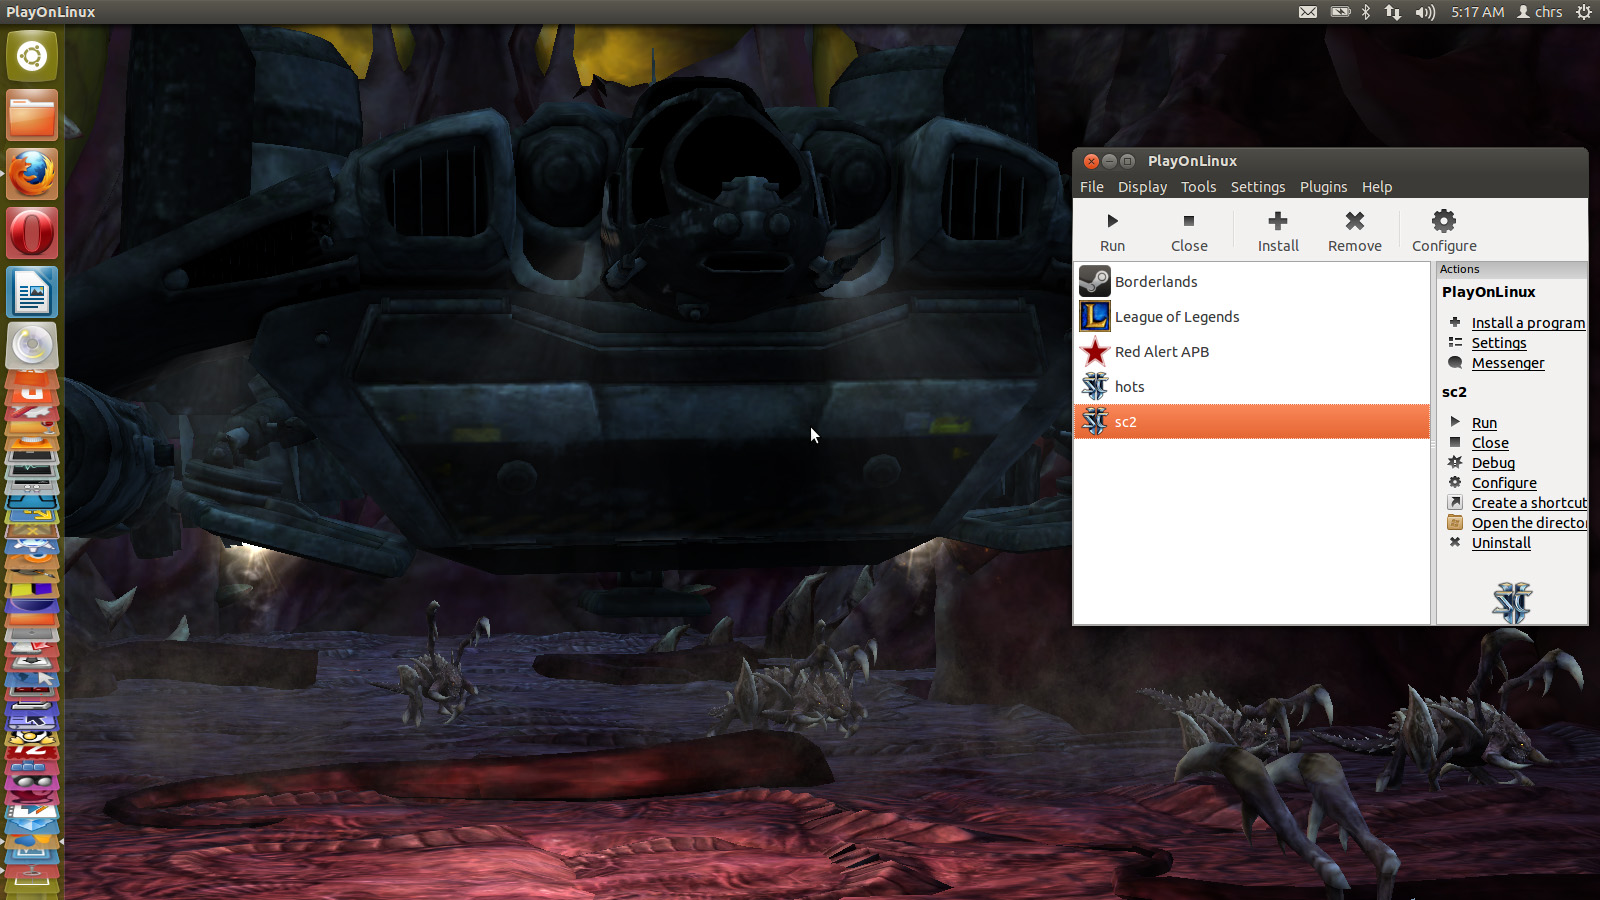Click the Uninstall cross icon

coord(1455,542)
